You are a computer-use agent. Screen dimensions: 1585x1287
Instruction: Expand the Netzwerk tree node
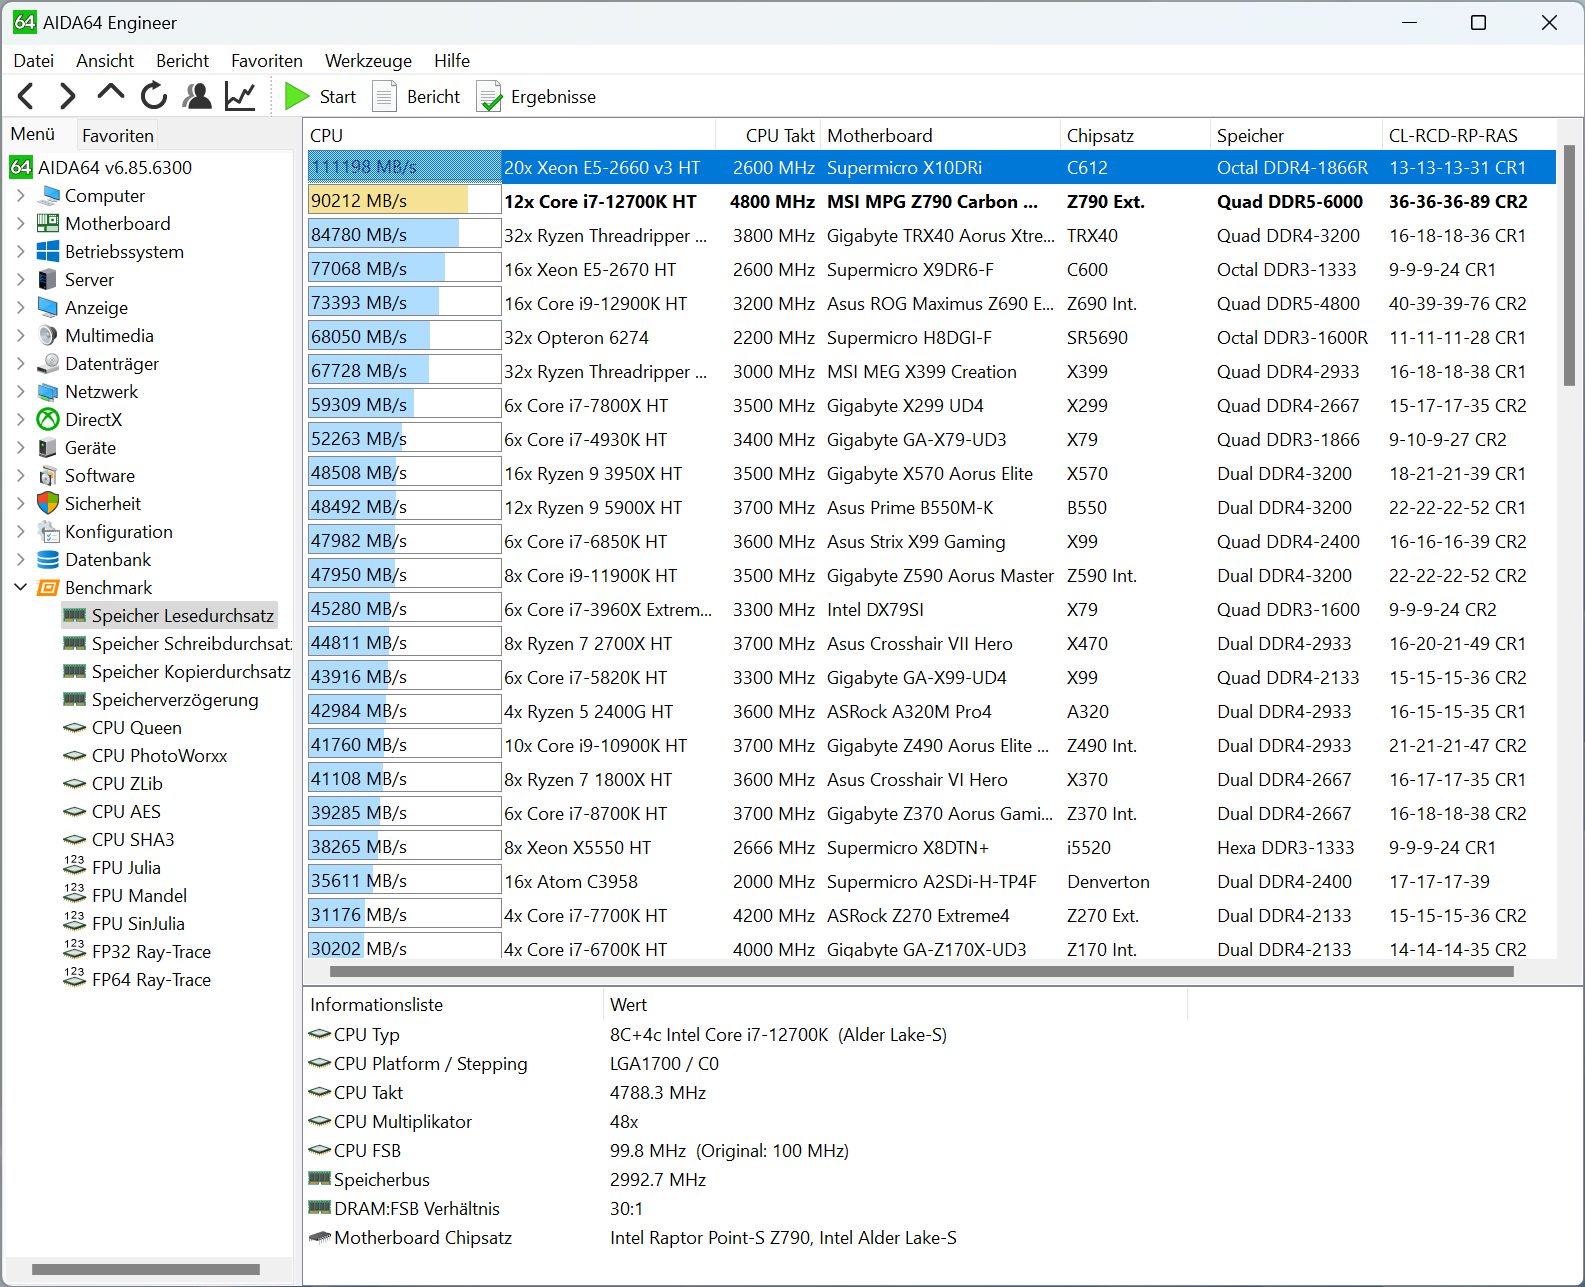tap(21, 392)
